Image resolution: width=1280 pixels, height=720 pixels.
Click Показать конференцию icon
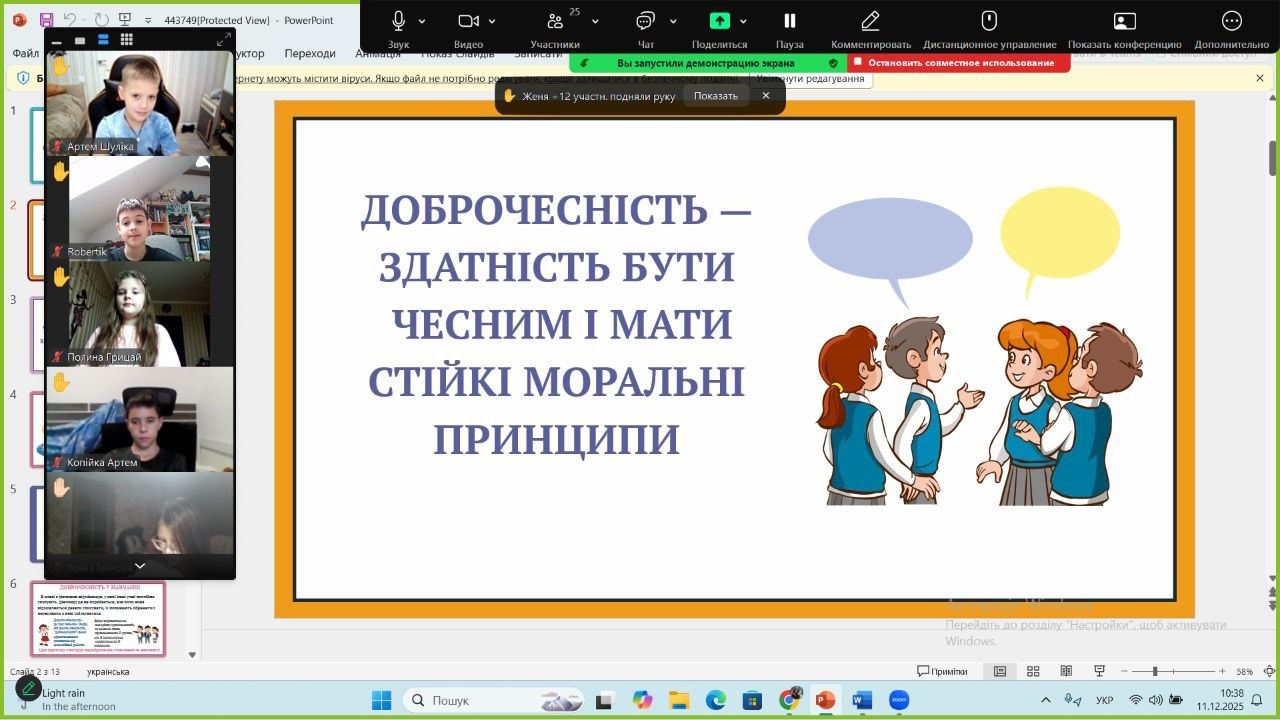[1125, 21]
